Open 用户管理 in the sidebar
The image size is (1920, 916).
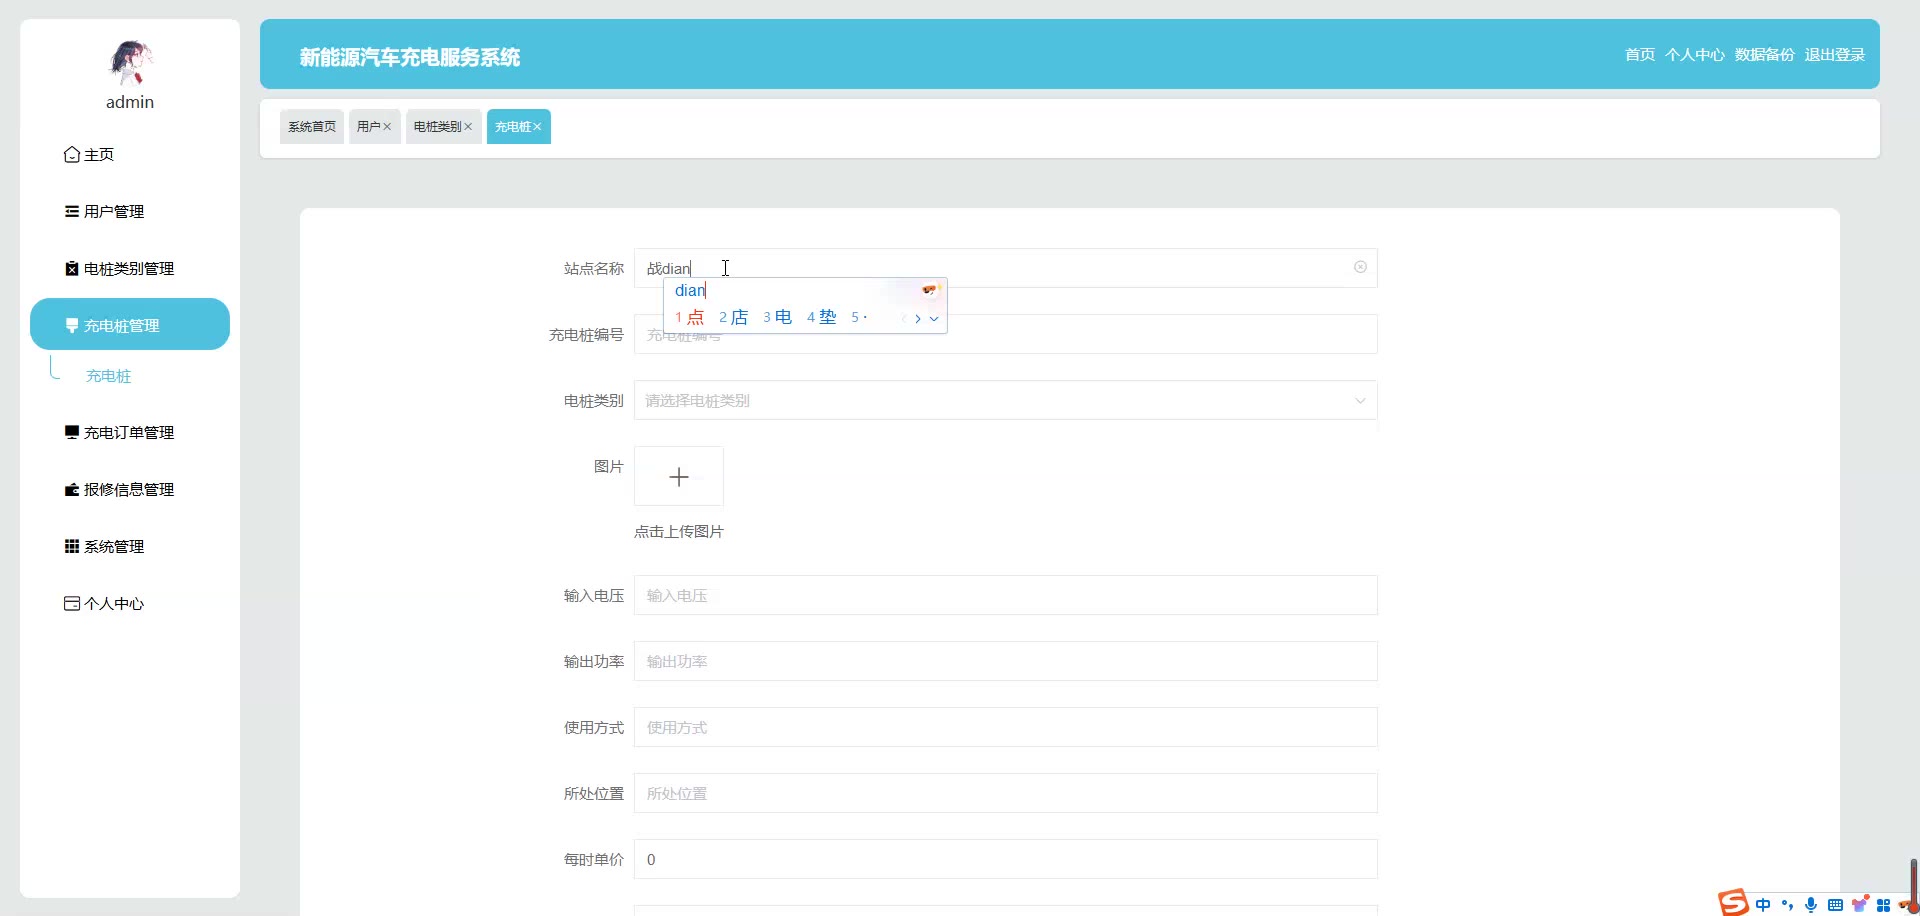click(x=130, y=211)
